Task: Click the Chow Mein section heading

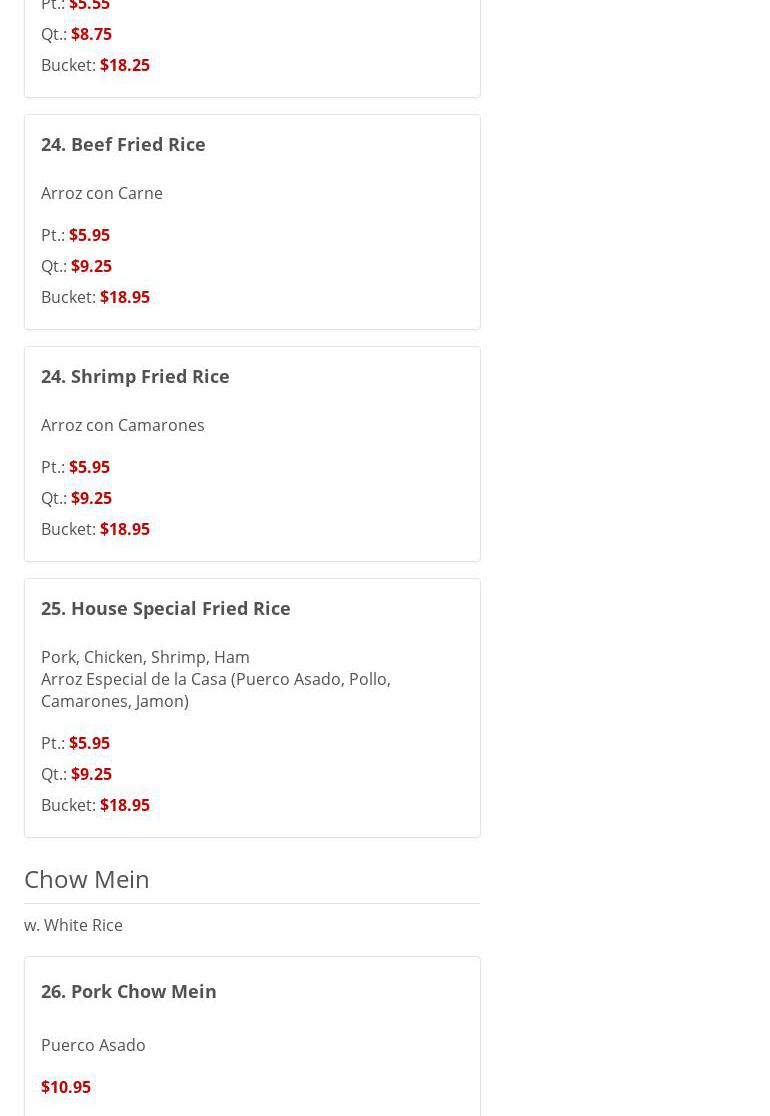Action: coord(87,879)
